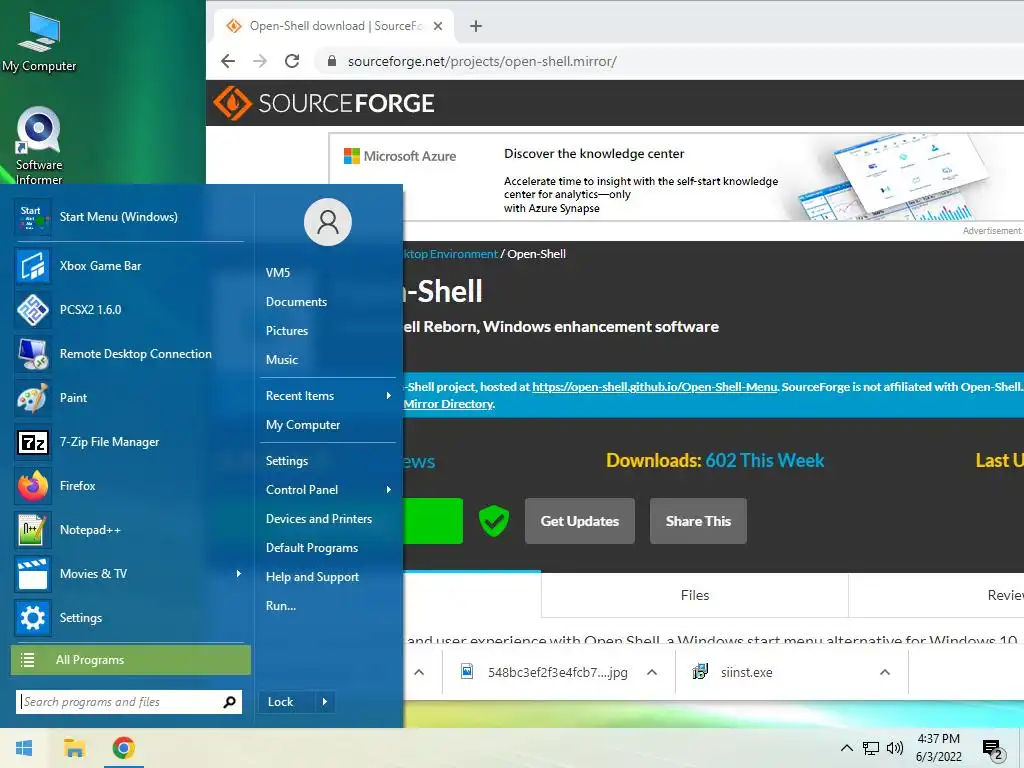Open the notification center icon
Screen dimensions: 1024x768
993,750
